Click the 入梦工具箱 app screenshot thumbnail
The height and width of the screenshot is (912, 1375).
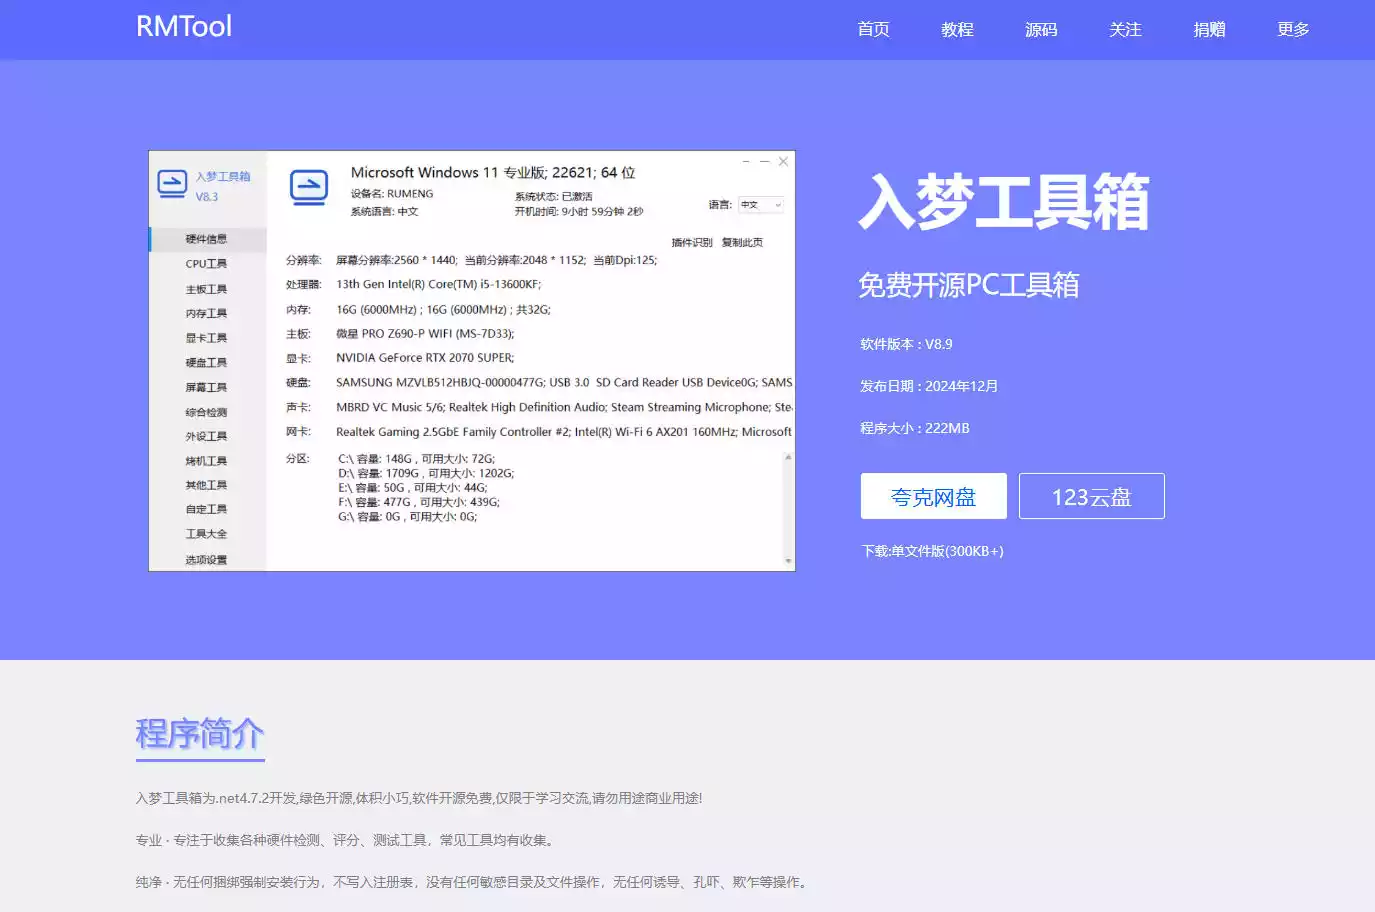point(472,361)
